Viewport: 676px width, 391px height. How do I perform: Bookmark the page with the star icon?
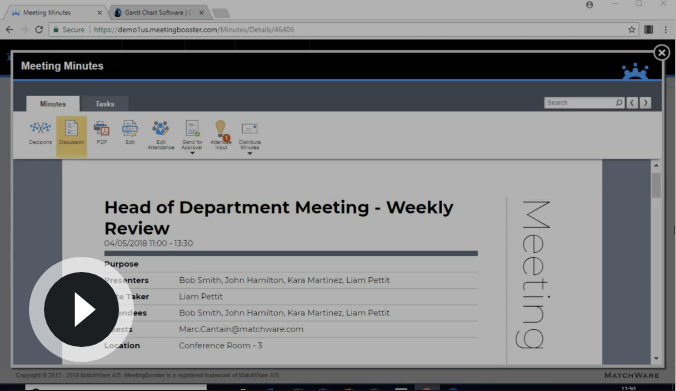(632, 30)
